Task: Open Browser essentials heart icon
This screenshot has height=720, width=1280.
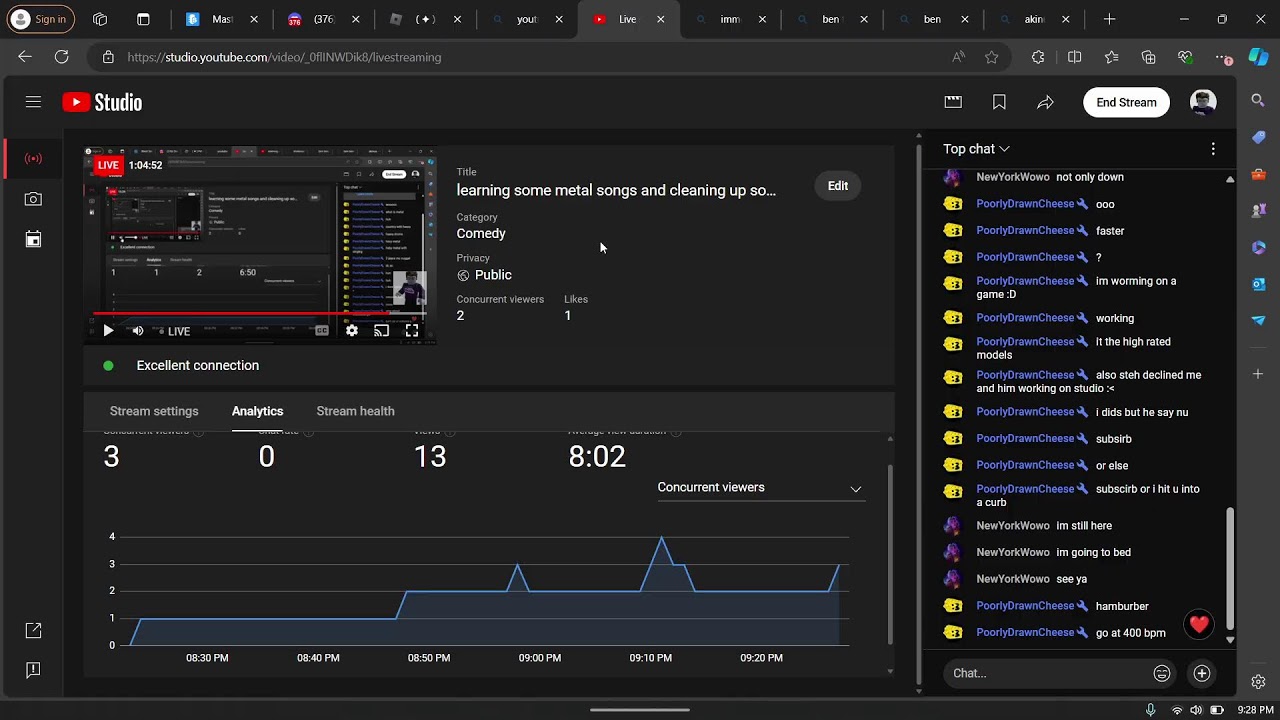Action: 1185,57
